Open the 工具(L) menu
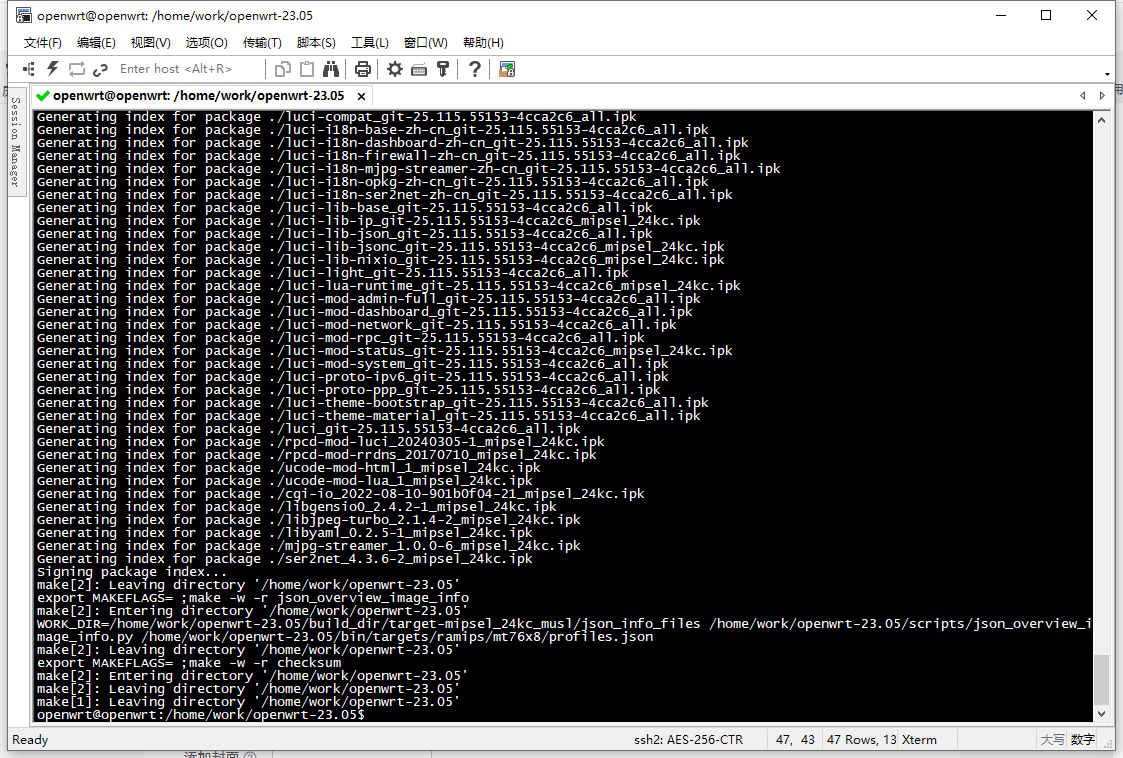 point(370,43)
